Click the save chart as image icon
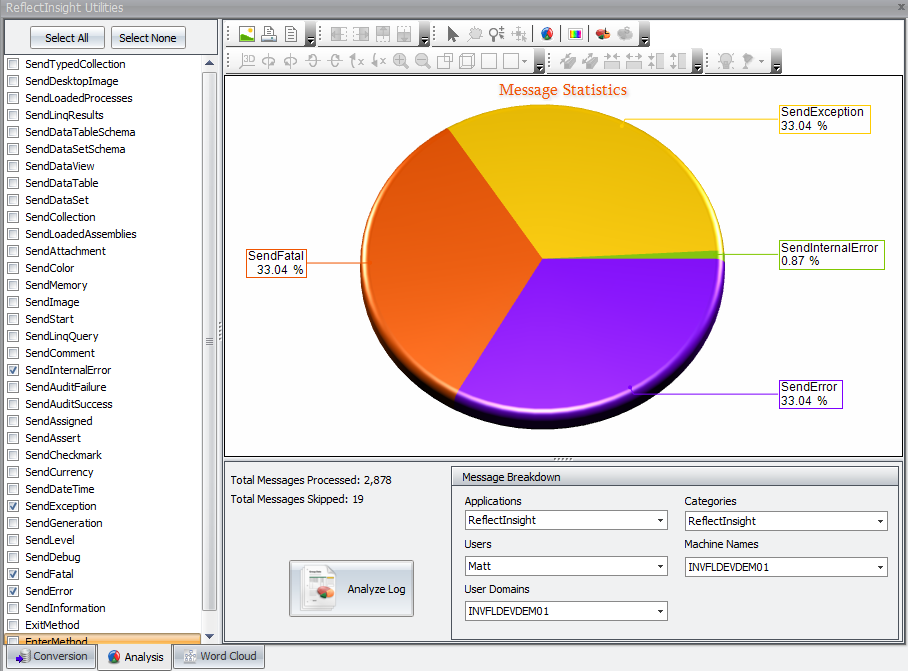 pyautogui.click(x=246, y=34)
